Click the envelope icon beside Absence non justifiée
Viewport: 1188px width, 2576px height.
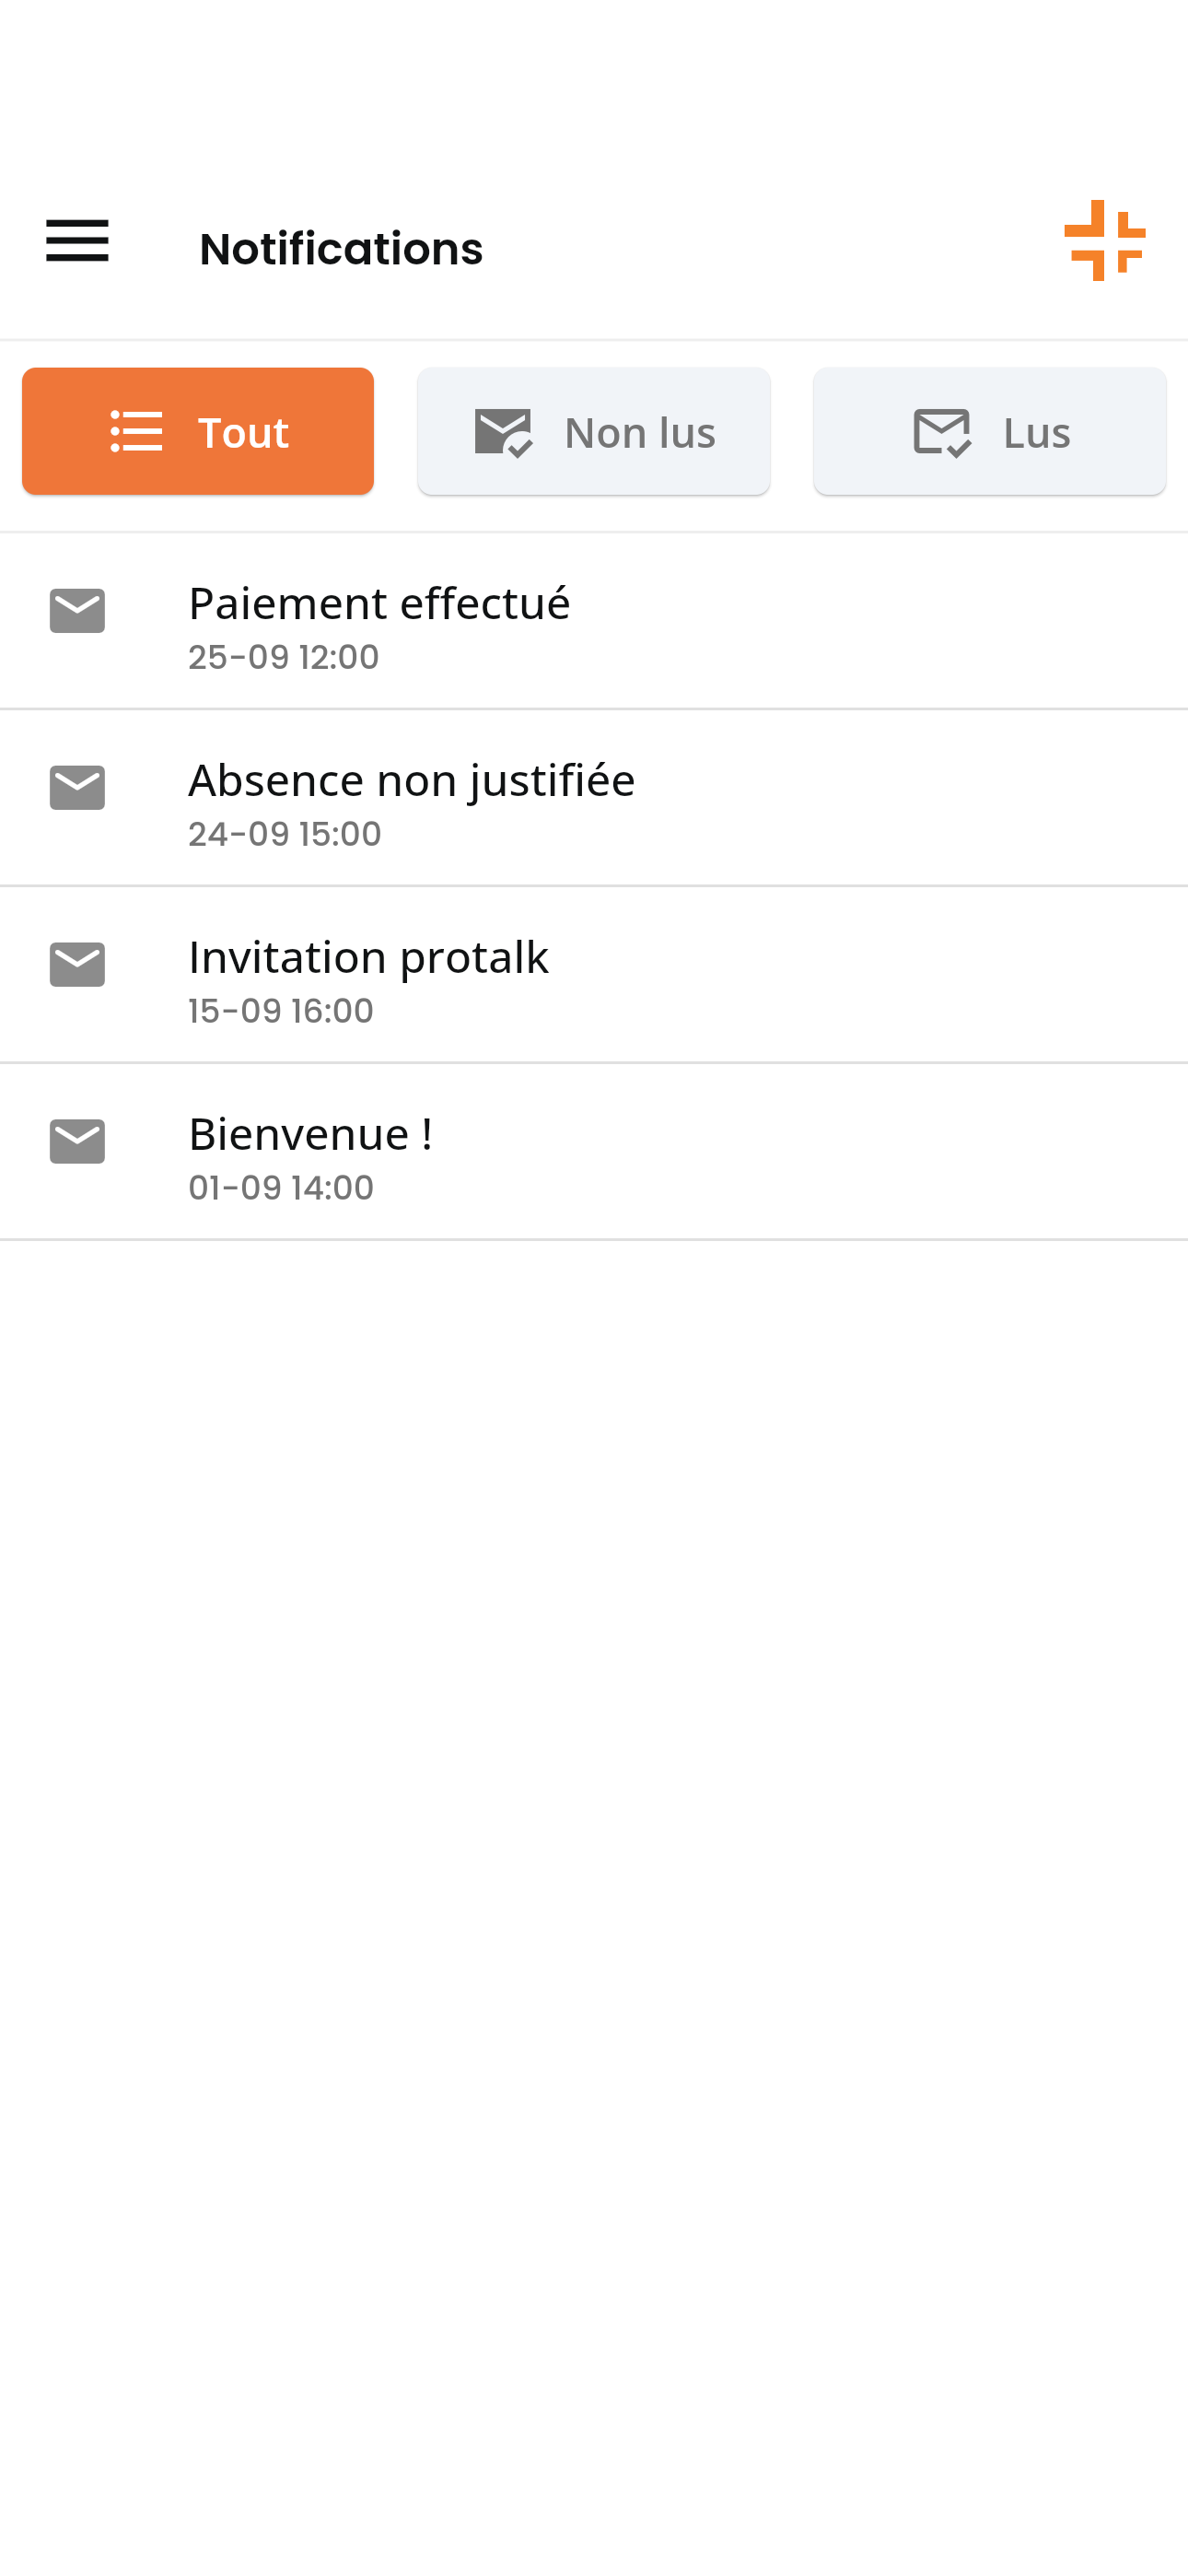tap(77, 788)
